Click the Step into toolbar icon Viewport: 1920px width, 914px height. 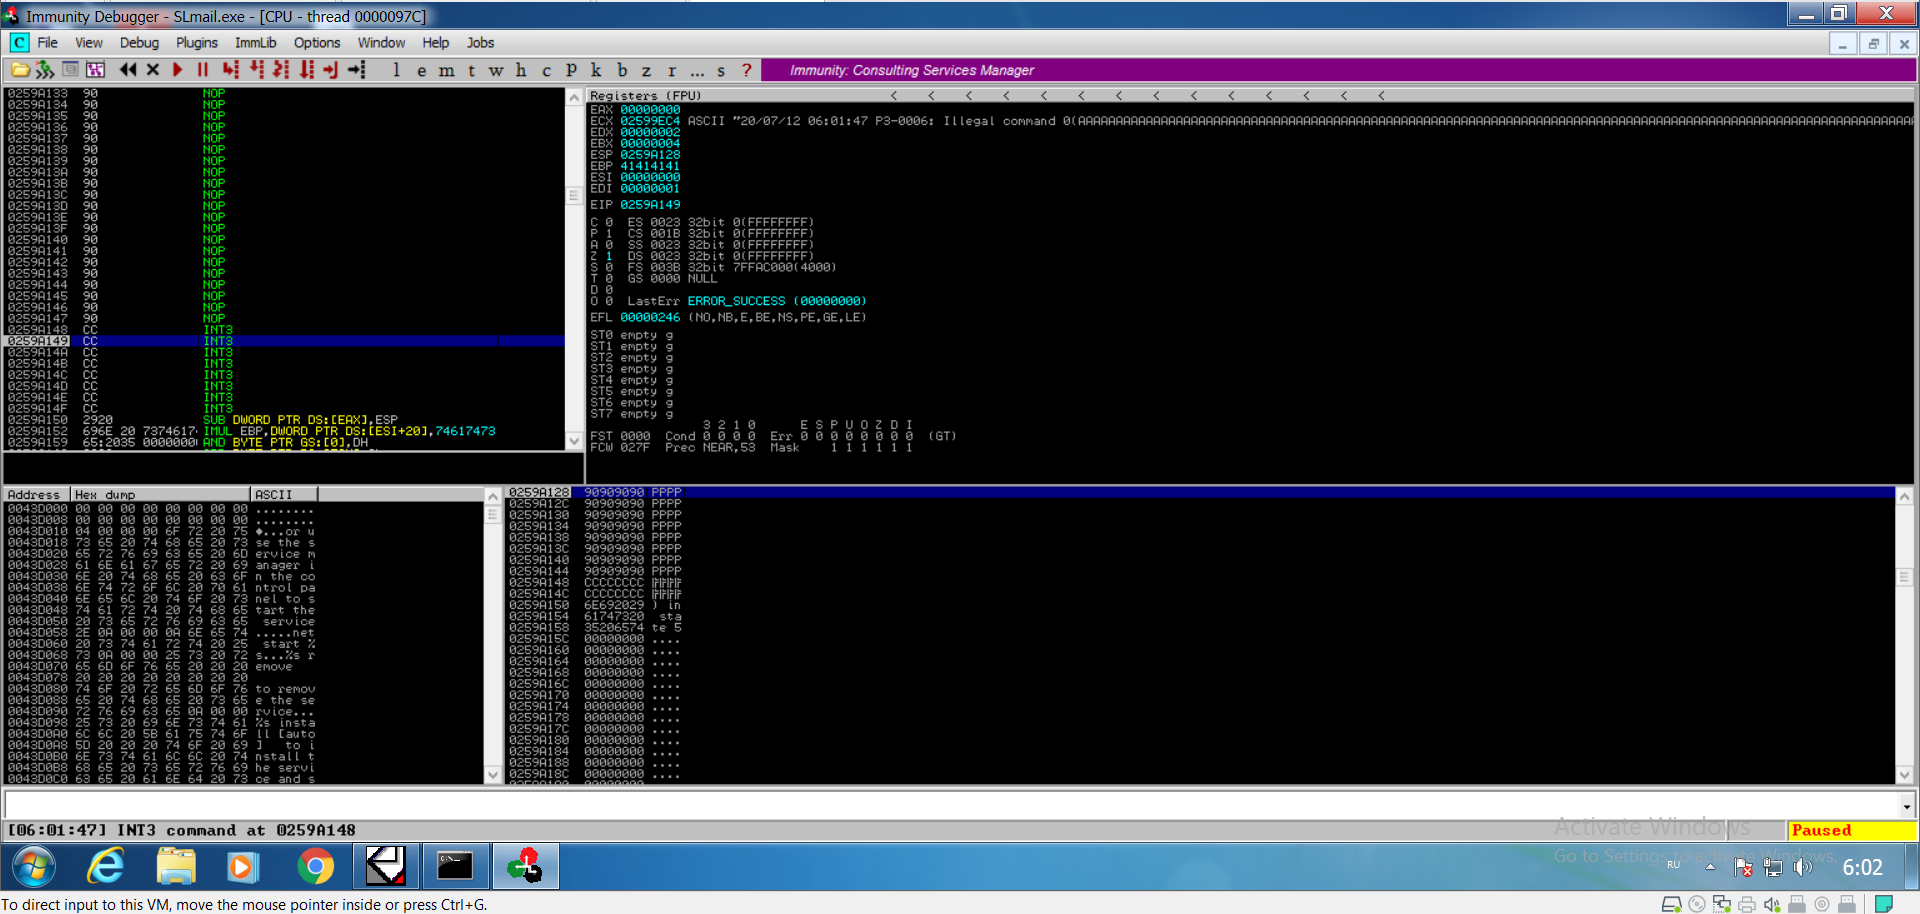coord(231,70)
